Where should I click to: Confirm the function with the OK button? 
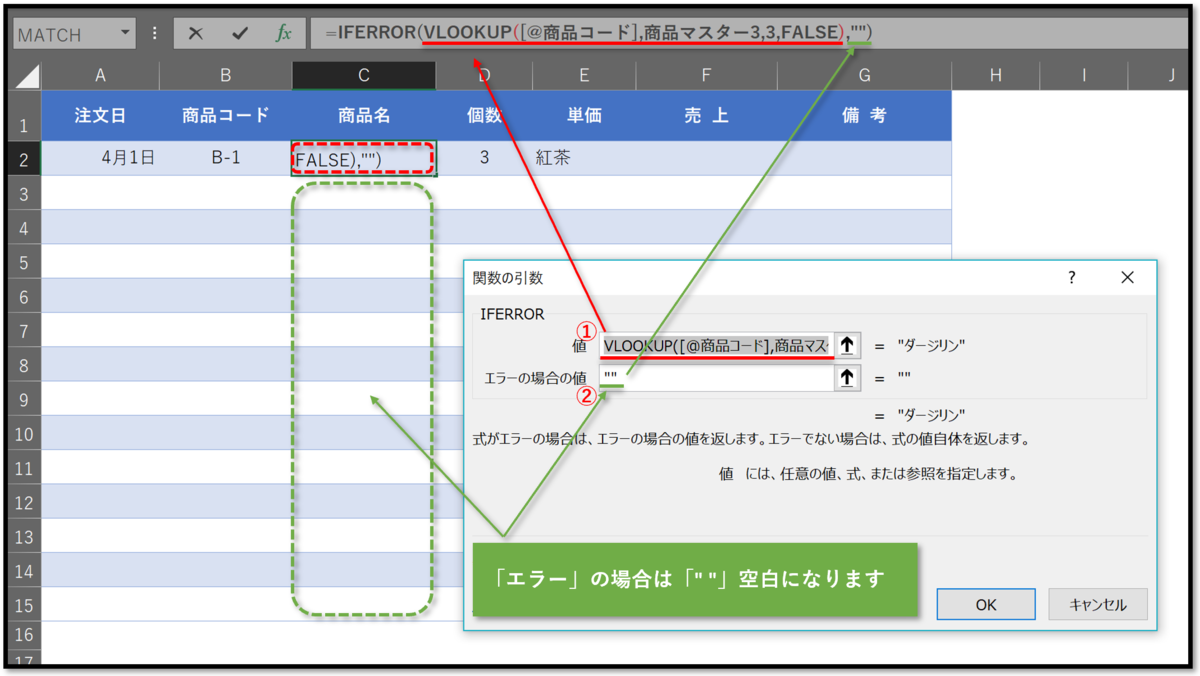coord(985,604)
